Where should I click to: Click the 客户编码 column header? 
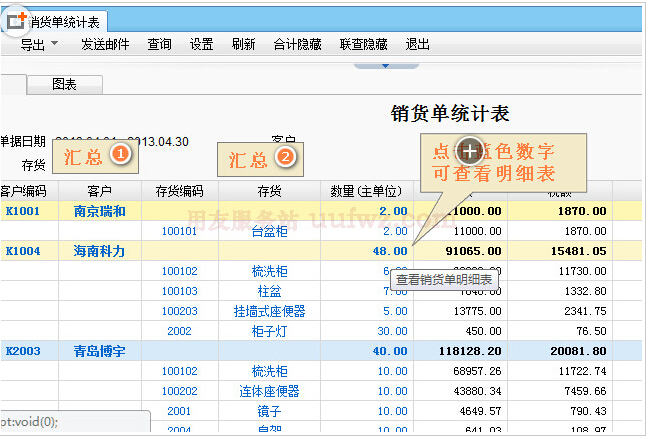pyautogui.click(x=24, y=191)
